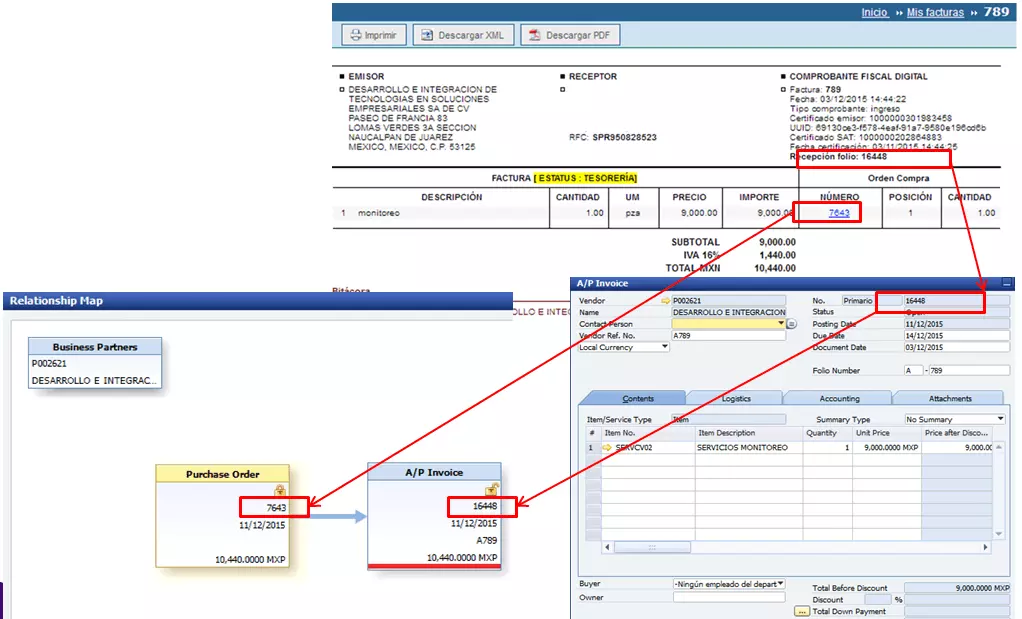1022x619 pixels.
Task: Expand the Summary Type dropdown
Action: click(x=1000, y=419)
